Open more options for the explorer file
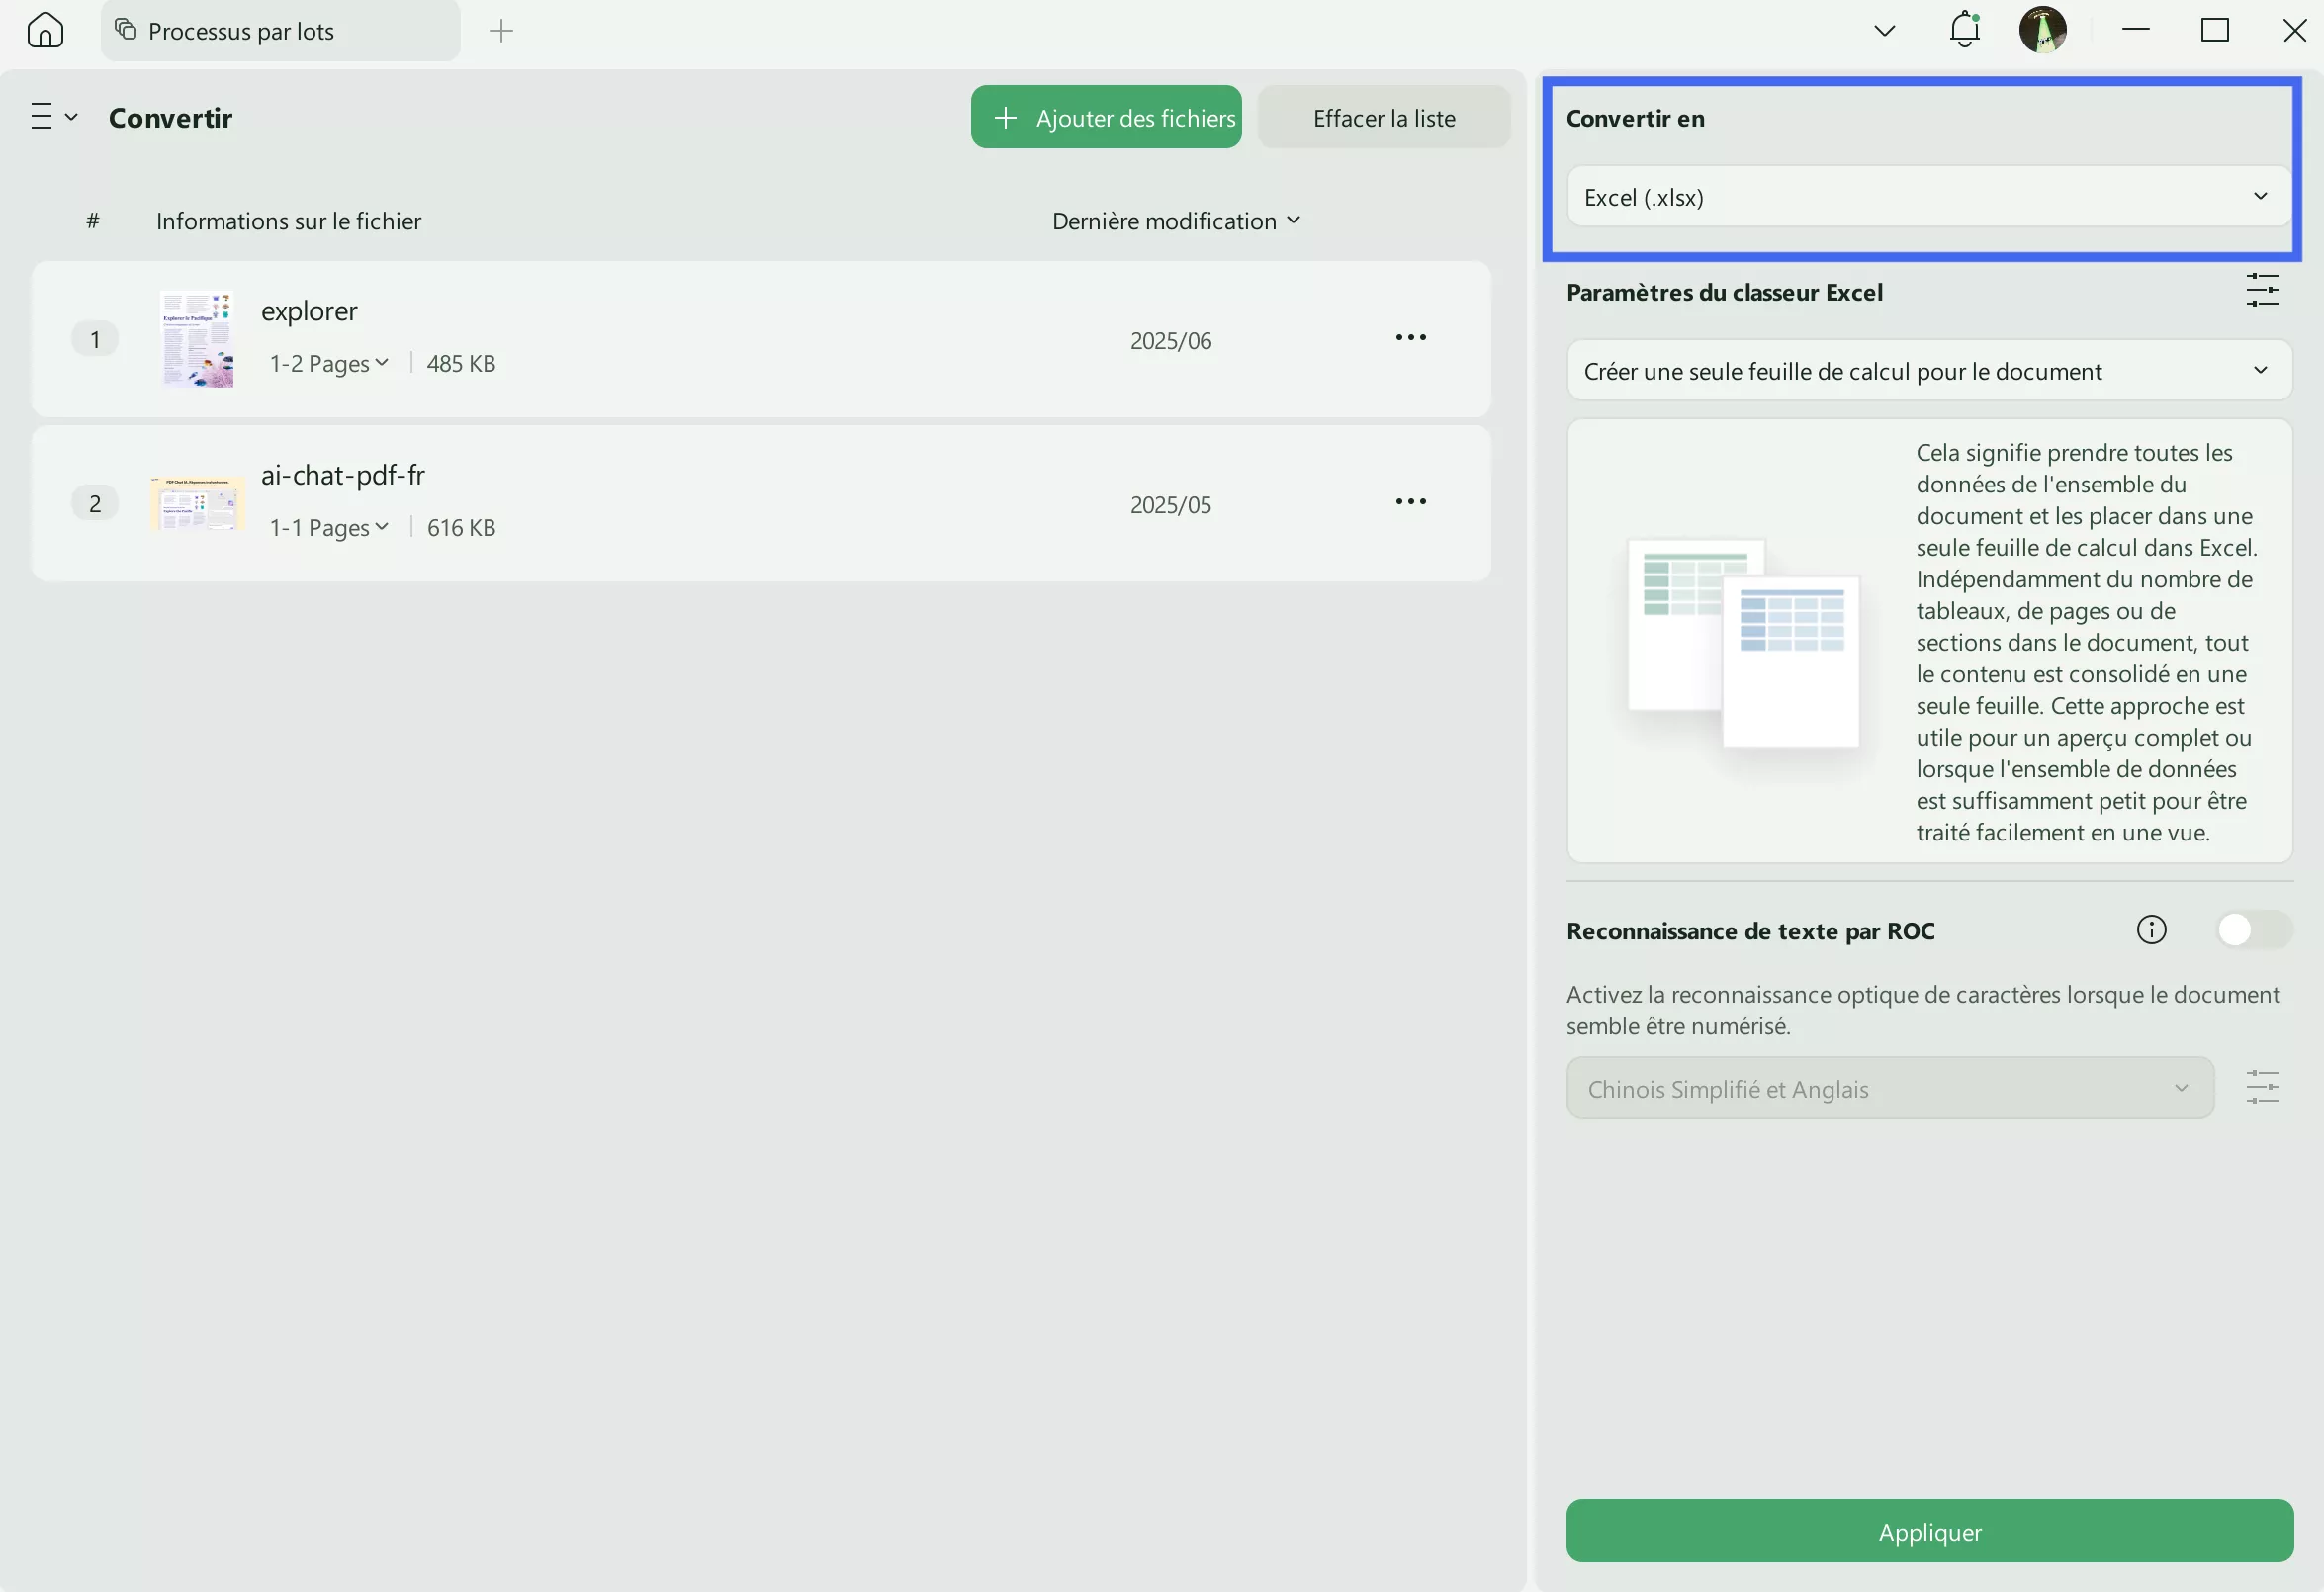The width and height of the screenshot is (2324, 1592). 1410,338
